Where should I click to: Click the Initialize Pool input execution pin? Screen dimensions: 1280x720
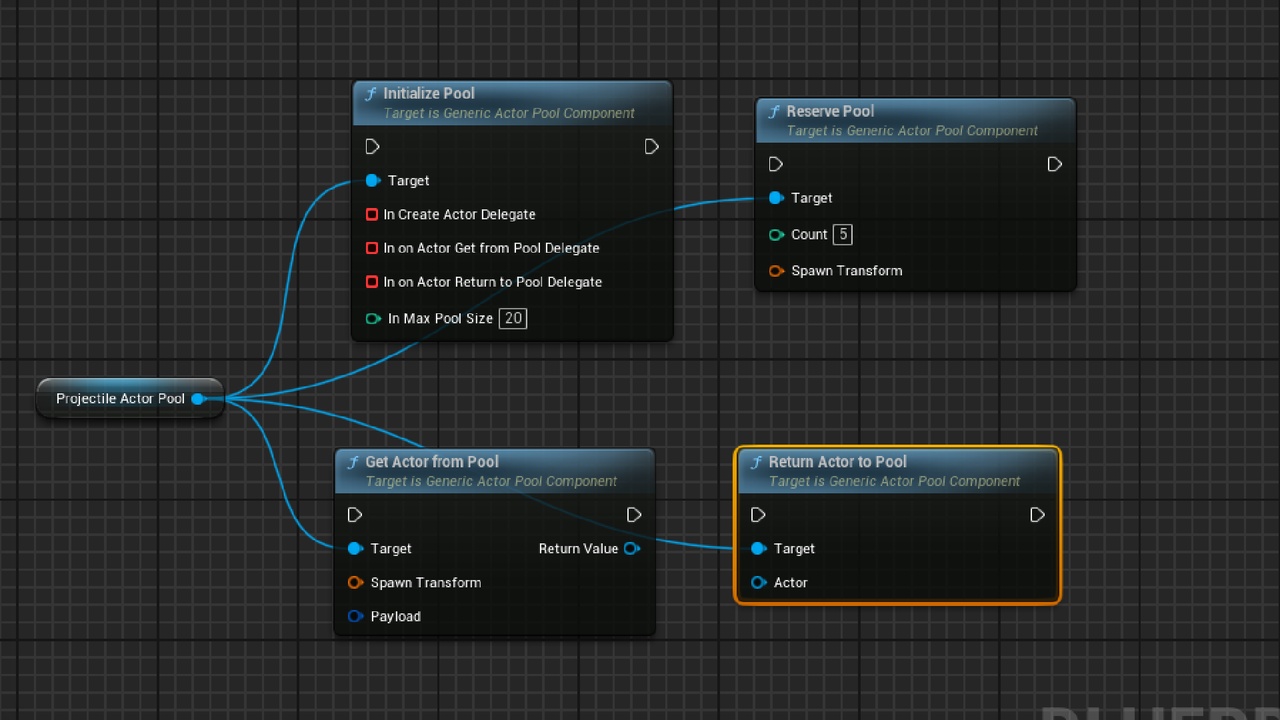click(372, 147)
